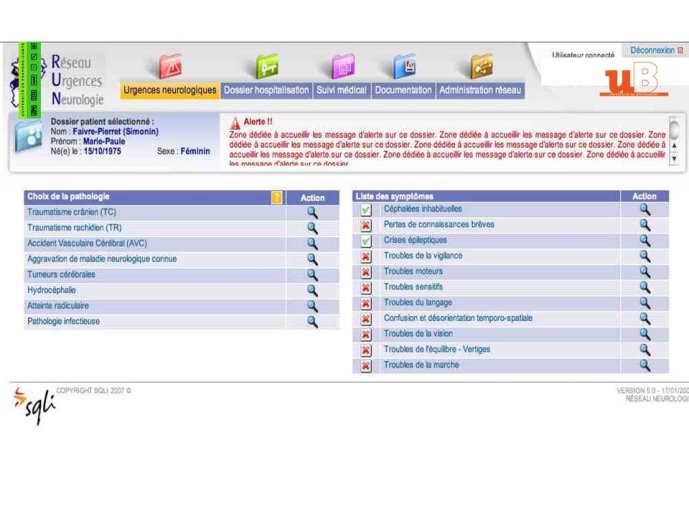Screen dimensions: 689x517
Task: Click the Tumeurs cérébrales row text
Action: [61, 275]
